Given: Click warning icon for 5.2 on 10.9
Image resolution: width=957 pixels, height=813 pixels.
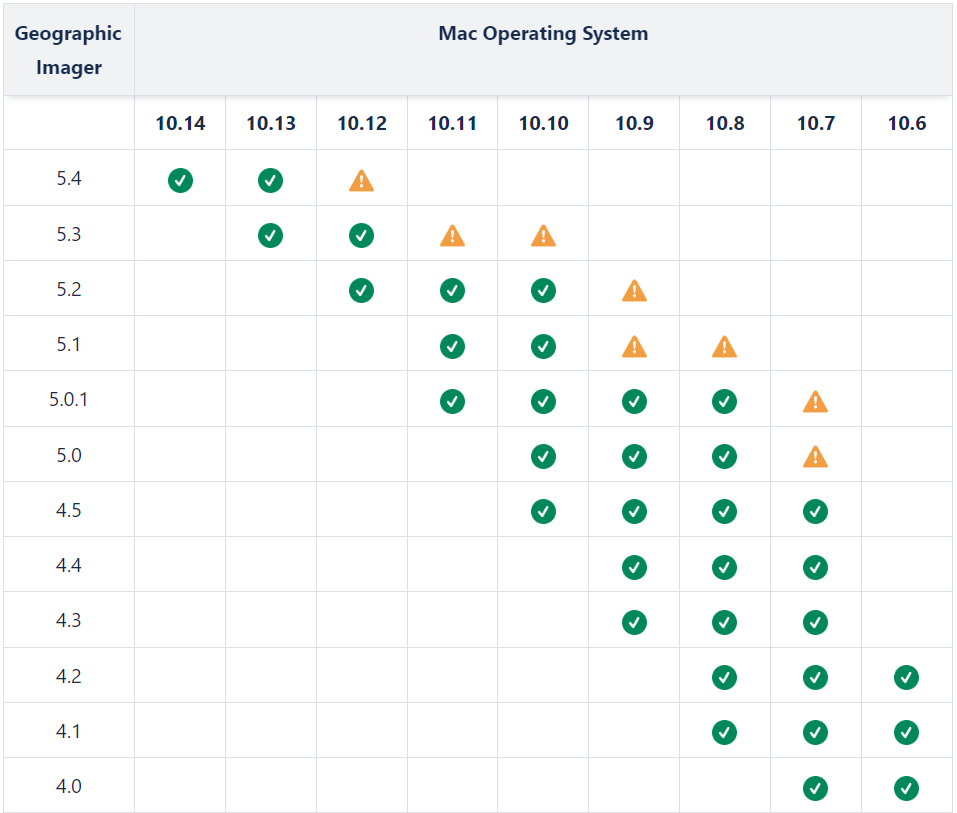Looking at the screenshot, I should pos(634,291).
